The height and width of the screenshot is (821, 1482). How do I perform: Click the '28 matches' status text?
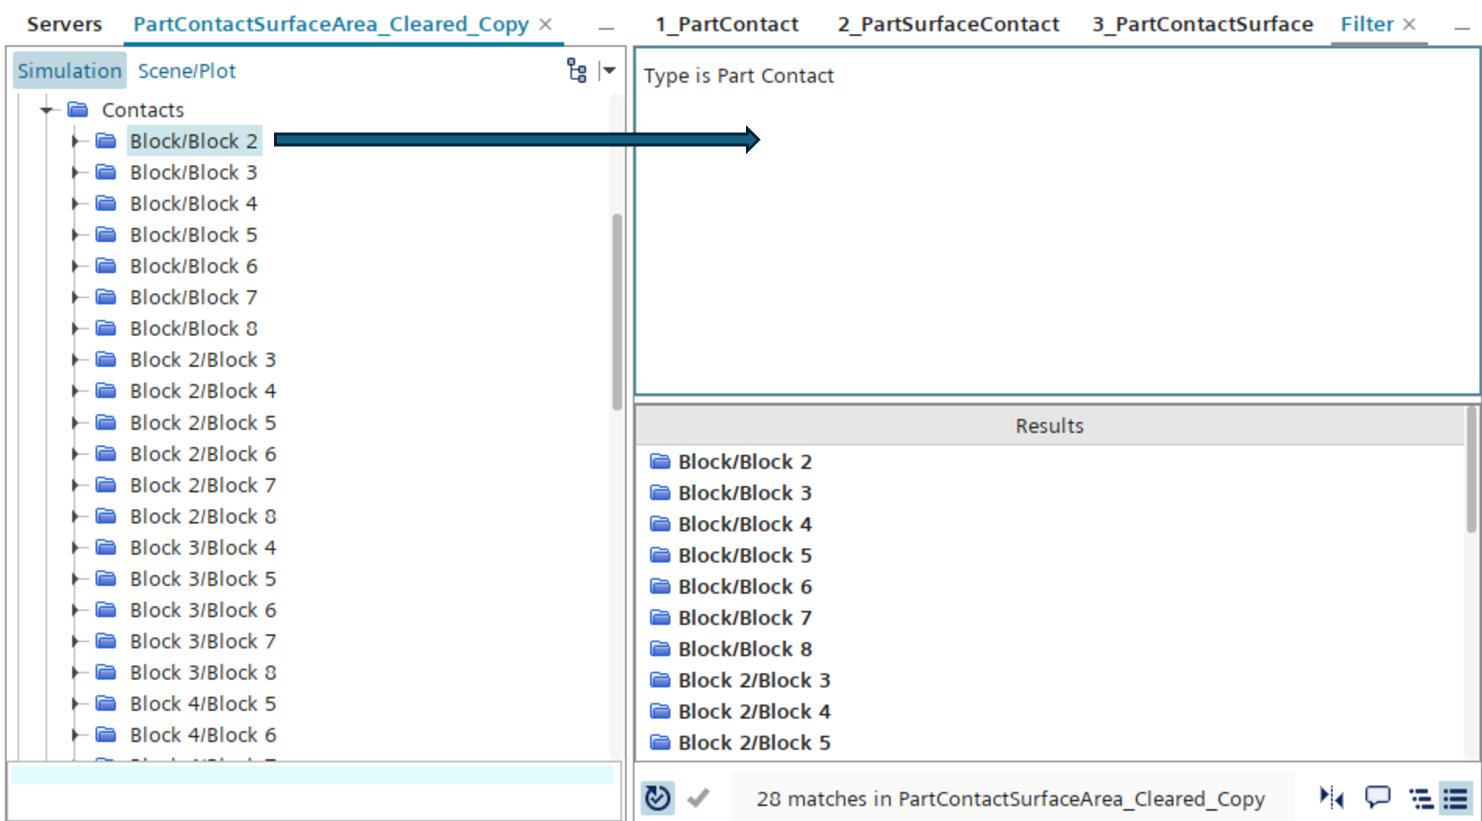[1011, 799]
